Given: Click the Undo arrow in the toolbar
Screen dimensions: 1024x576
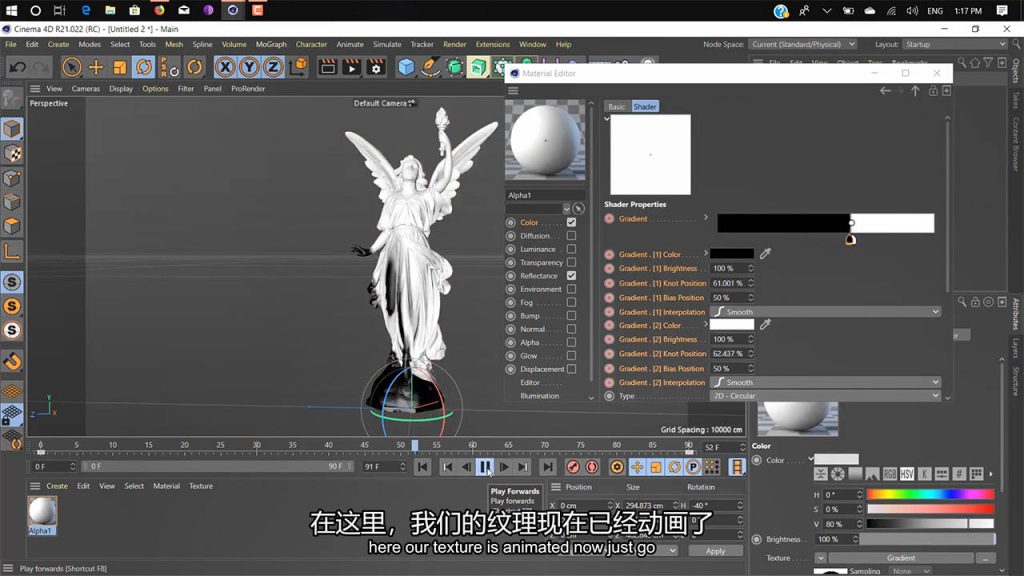Looking at the screenshot, I should tap(18, 67).
